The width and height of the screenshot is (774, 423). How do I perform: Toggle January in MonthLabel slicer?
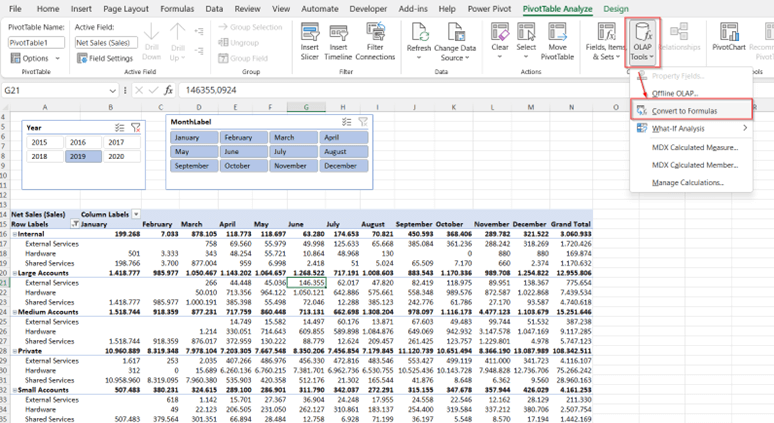pos(194,138)
